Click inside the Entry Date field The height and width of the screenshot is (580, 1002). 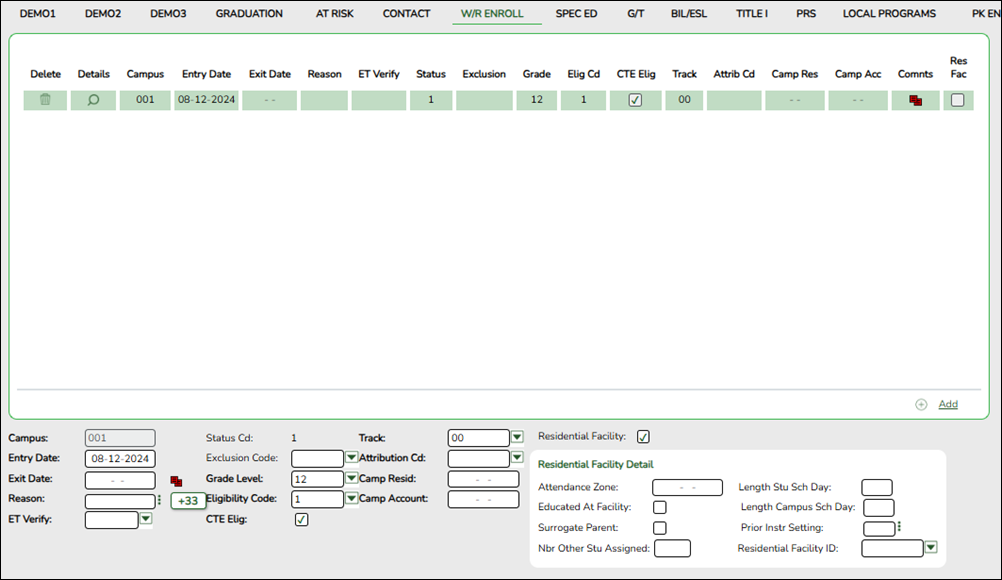pyautogui.click(x=119, y=458)
